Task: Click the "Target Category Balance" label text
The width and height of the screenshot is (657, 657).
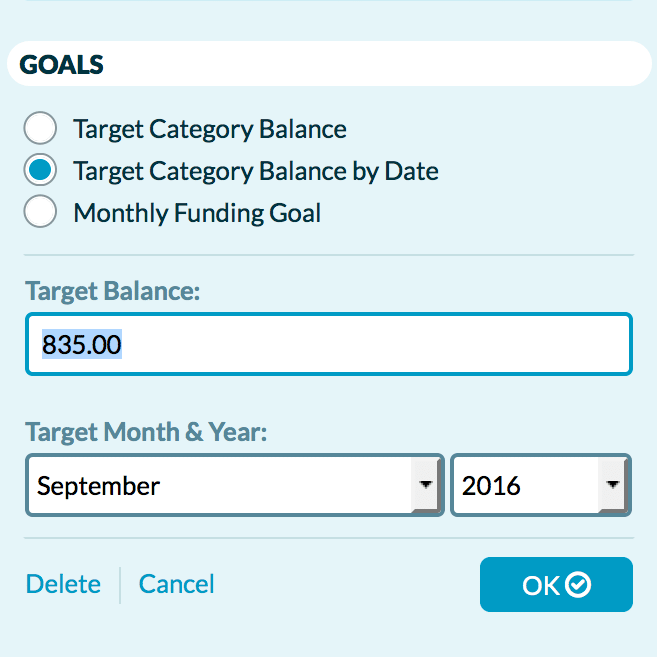Action: coord(210,129)
